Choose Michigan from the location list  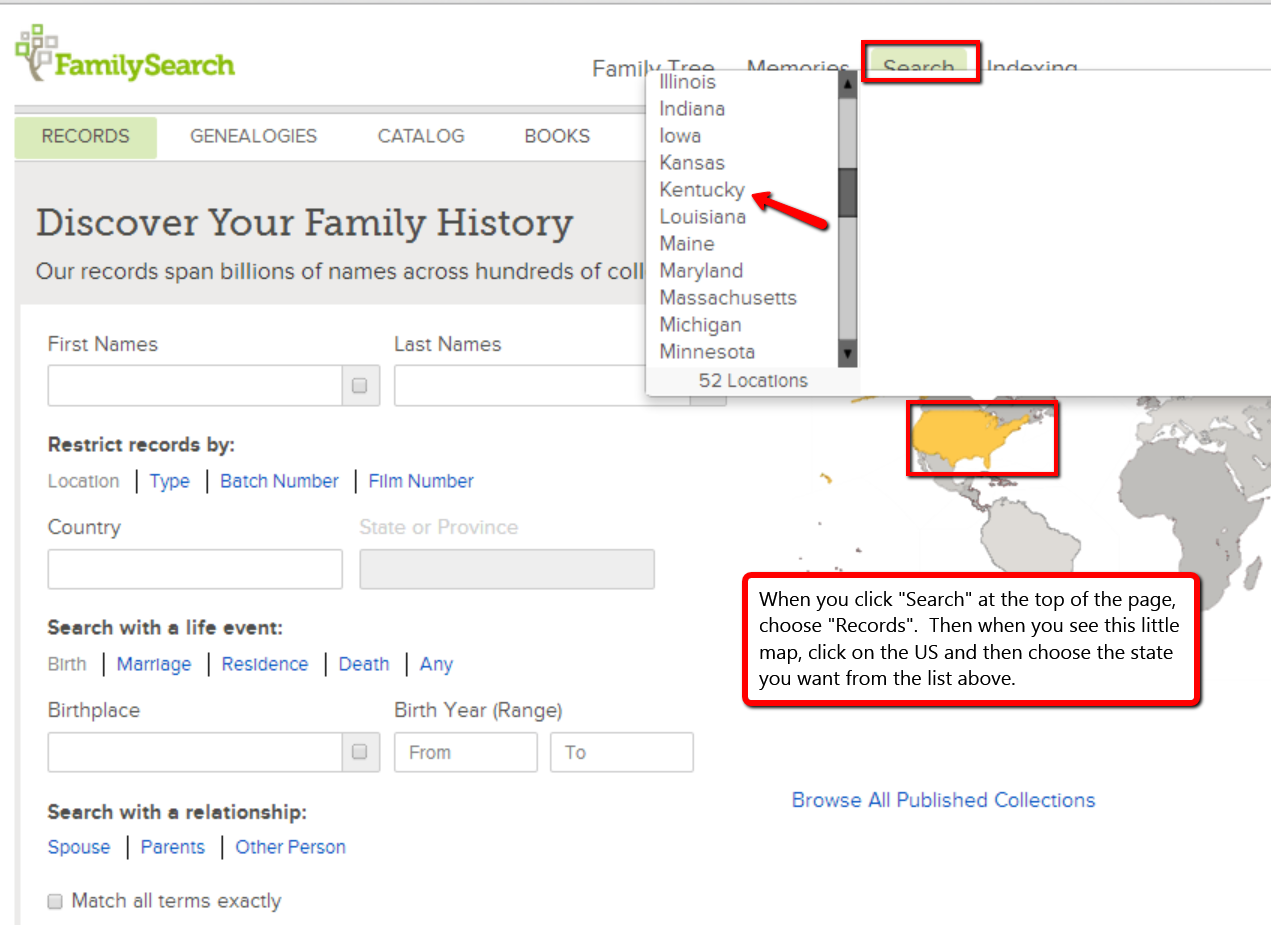700,325
